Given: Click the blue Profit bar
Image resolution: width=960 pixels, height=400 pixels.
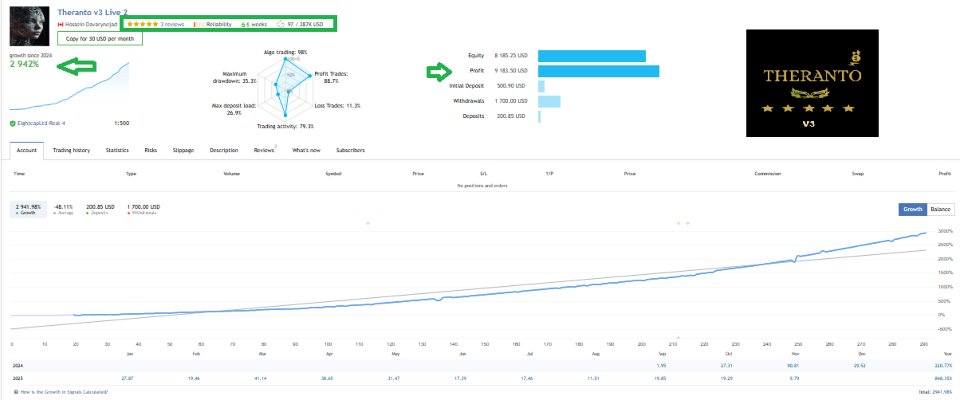Looking at the screenshot, I should pos(598,71).
